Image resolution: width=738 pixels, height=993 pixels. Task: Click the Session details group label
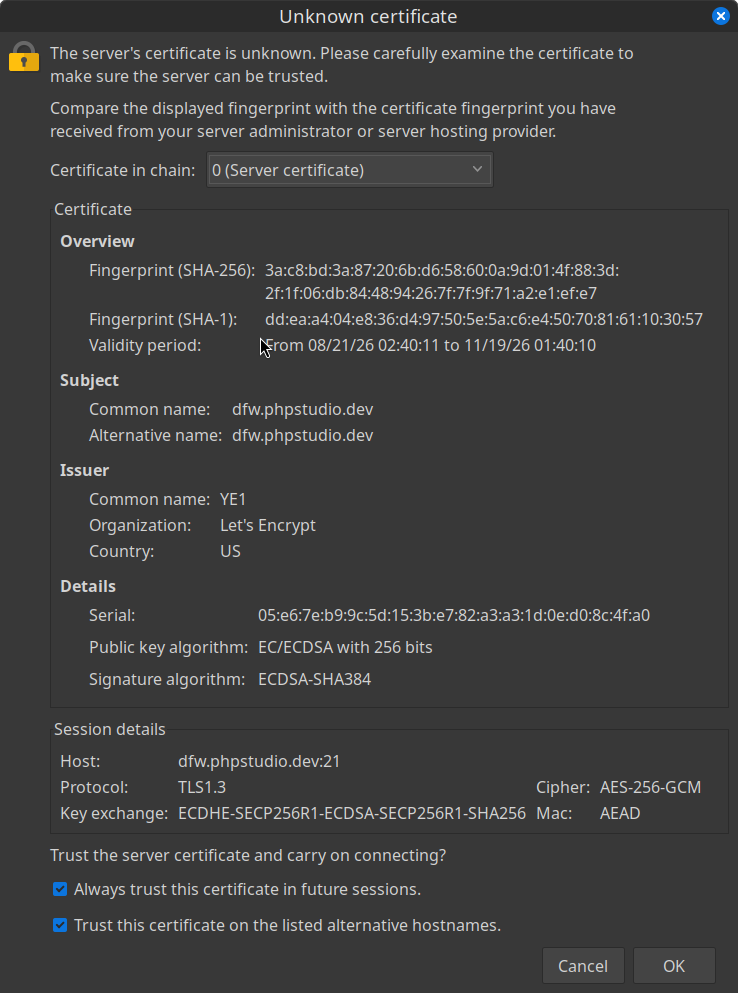click(x=110, y=729)
